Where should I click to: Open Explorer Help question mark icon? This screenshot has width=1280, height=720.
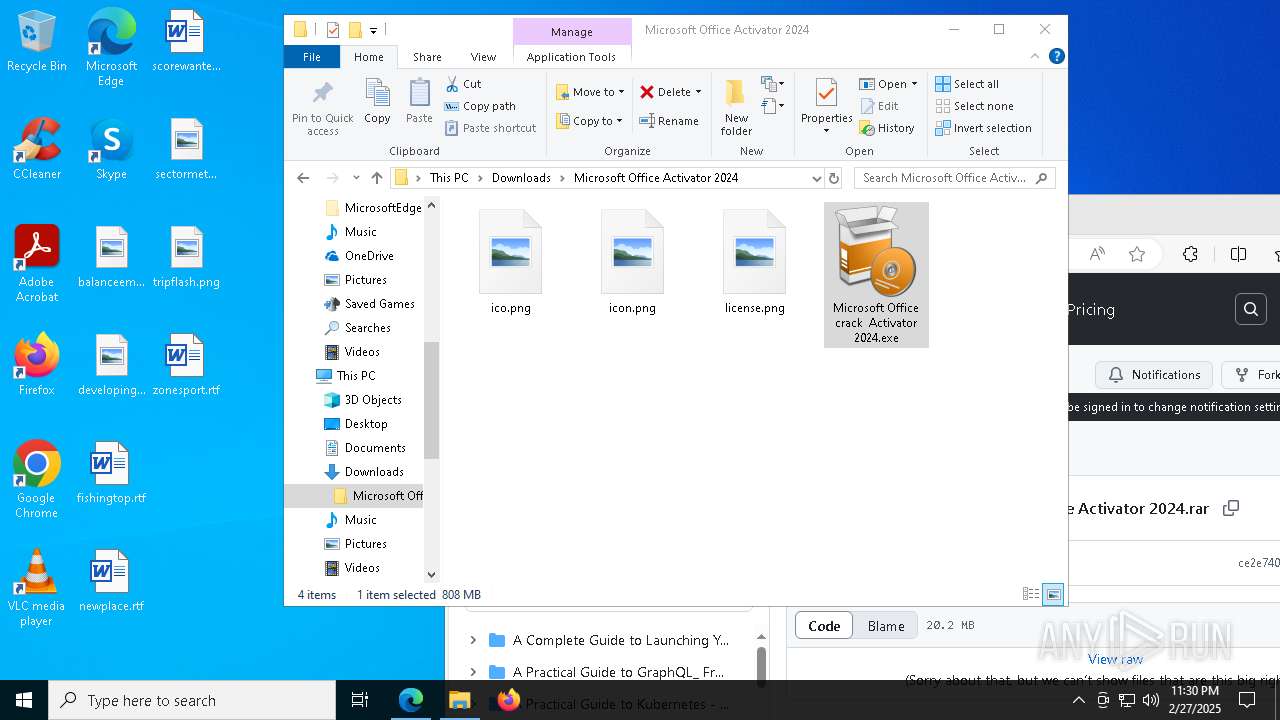click(1056, 57)
